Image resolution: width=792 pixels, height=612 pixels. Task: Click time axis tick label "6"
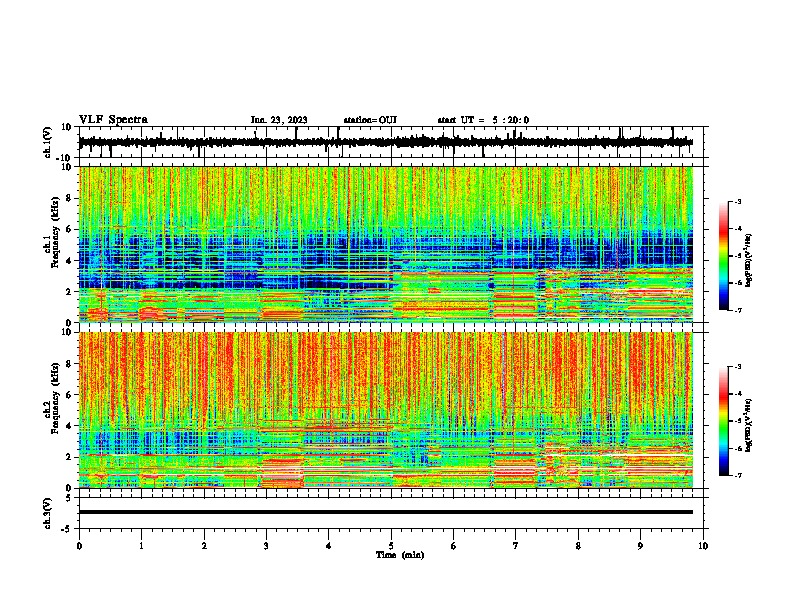(454, 546)
